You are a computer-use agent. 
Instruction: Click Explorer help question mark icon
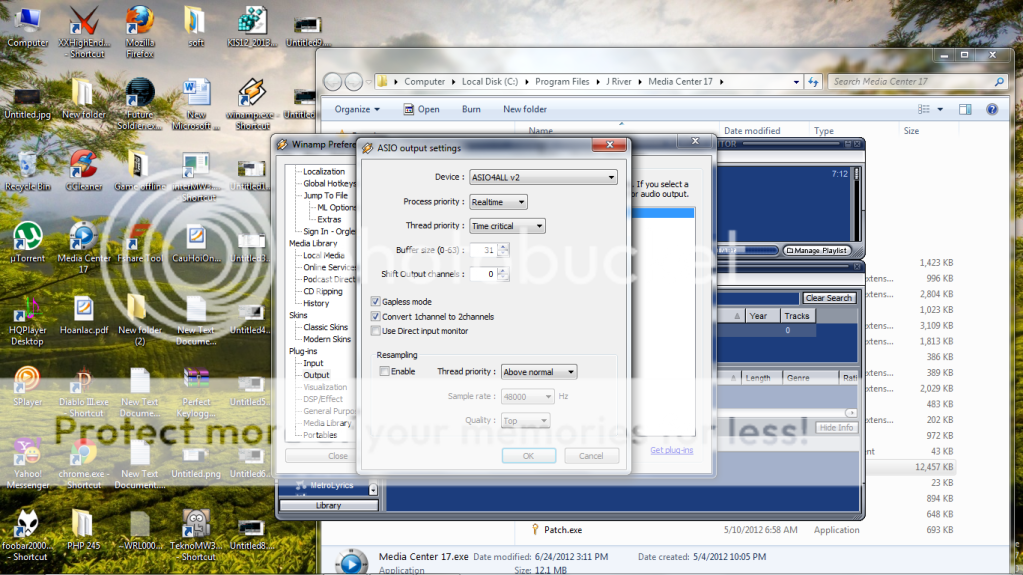[992, 110]
